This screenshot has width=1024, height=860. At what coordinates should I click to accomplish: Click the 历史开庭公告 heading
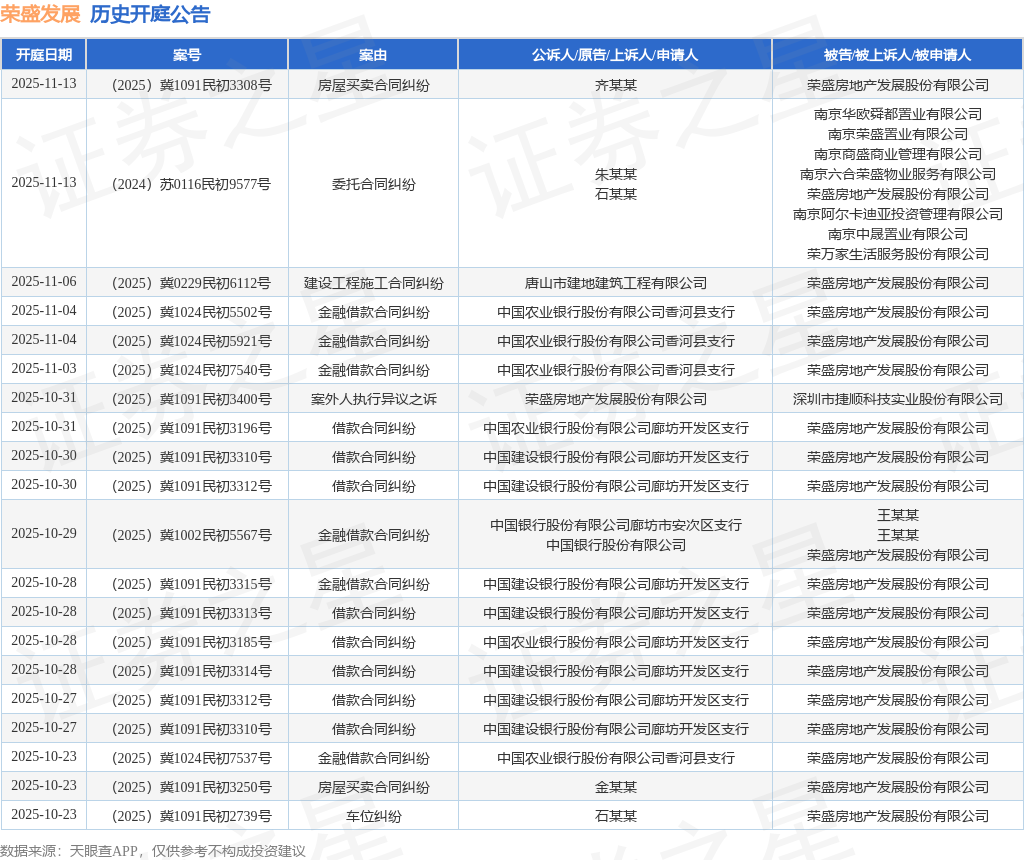click(x=150, y=14)
